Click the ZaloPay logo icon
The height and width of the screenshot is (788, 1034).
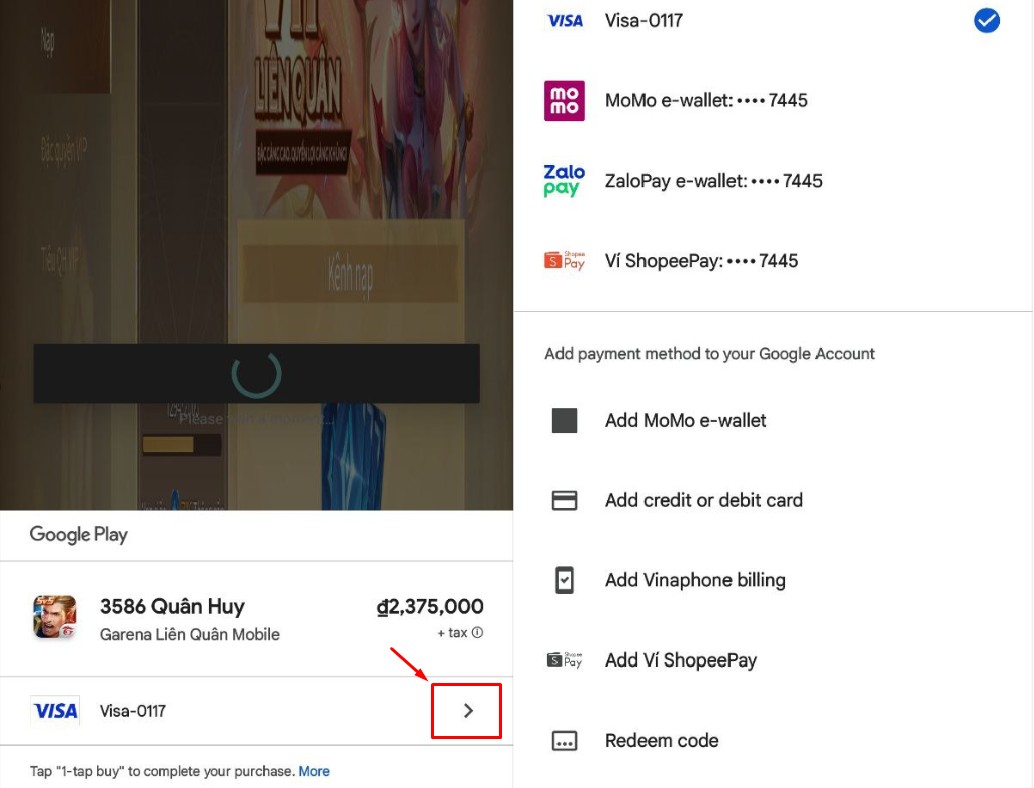coord(564,181)
